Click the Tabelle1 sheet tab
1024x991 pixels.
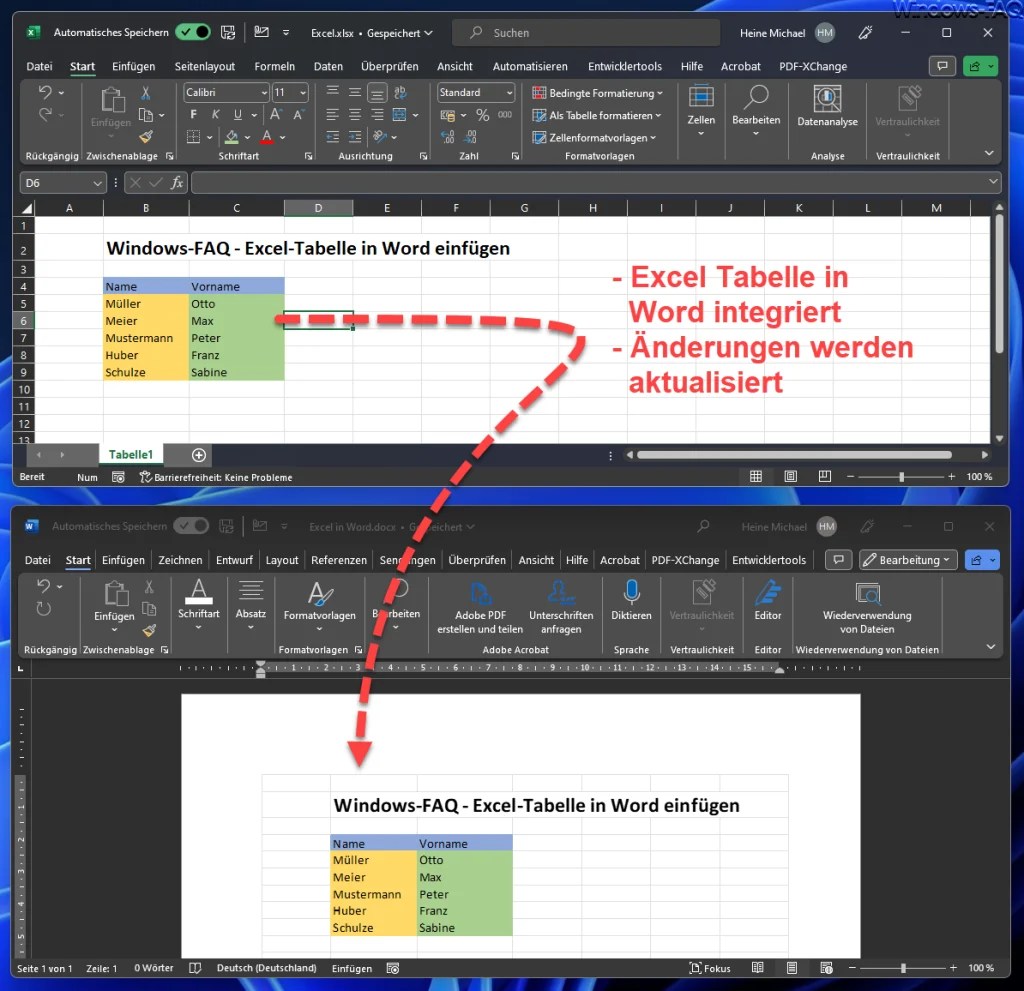(x=131, y=454)
